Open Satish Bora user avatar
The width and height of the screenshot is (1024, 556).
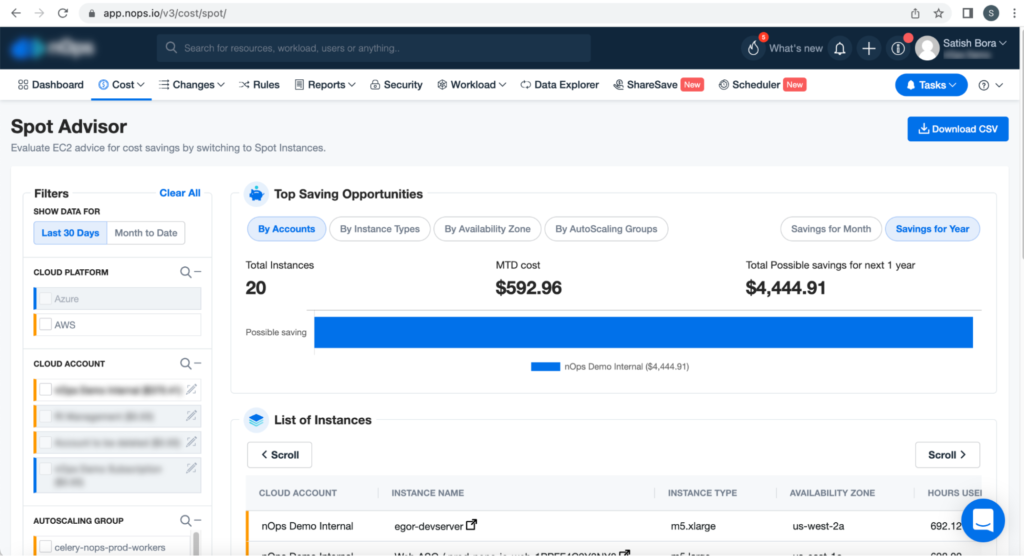click(x=927, y=48)
